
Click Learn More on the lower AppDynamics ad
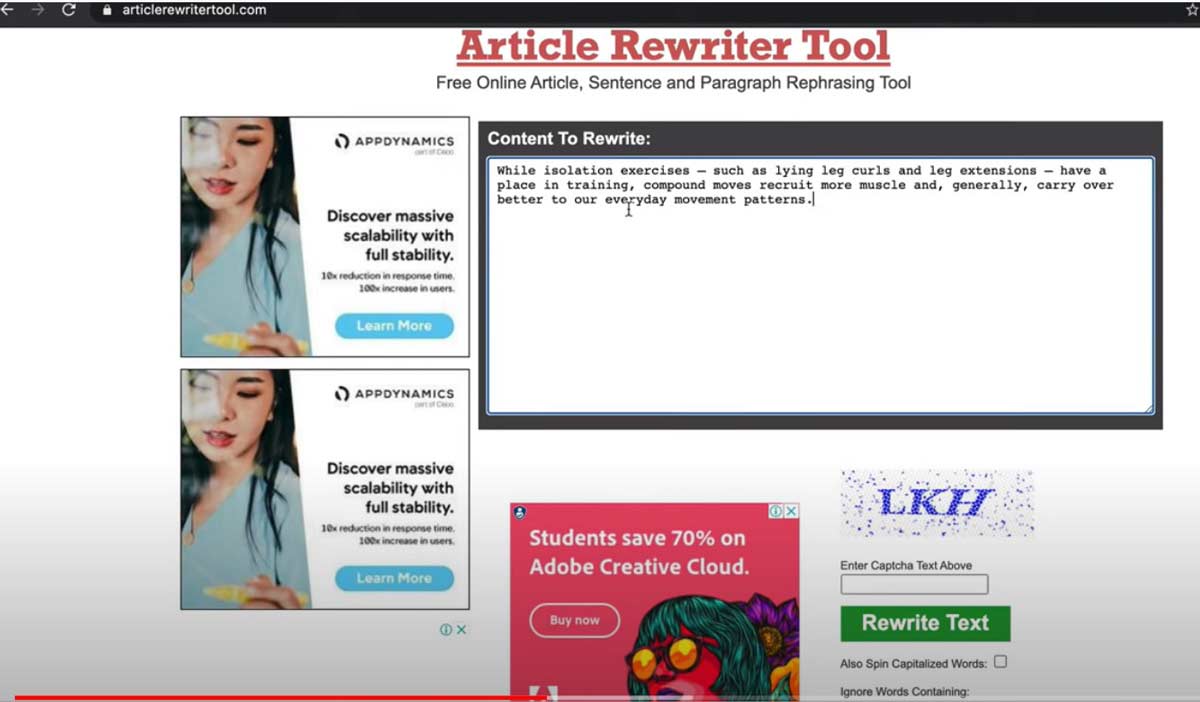[394, 578]
